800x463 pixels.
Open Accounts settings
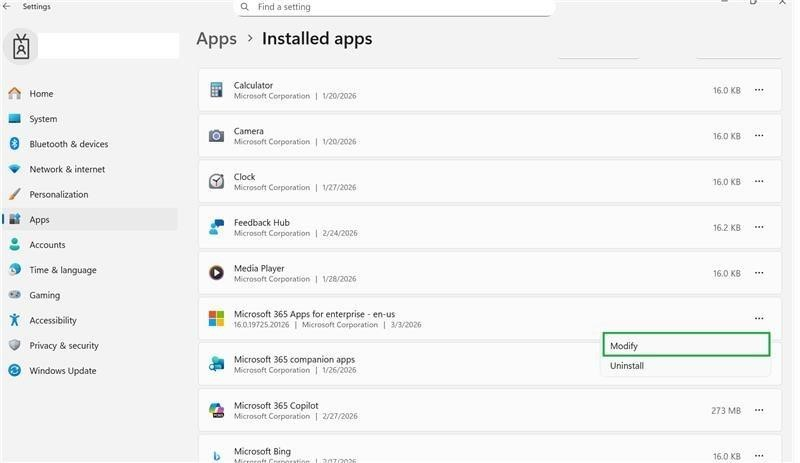[90, 245]
